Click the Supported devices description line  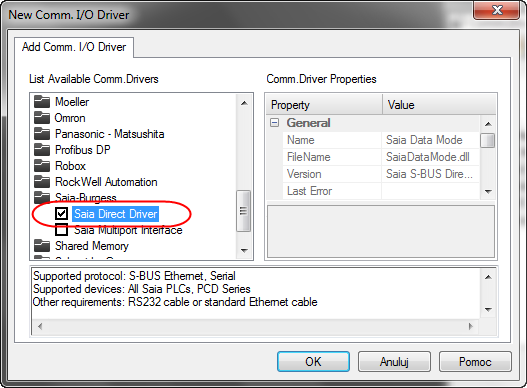click(141, 289)
